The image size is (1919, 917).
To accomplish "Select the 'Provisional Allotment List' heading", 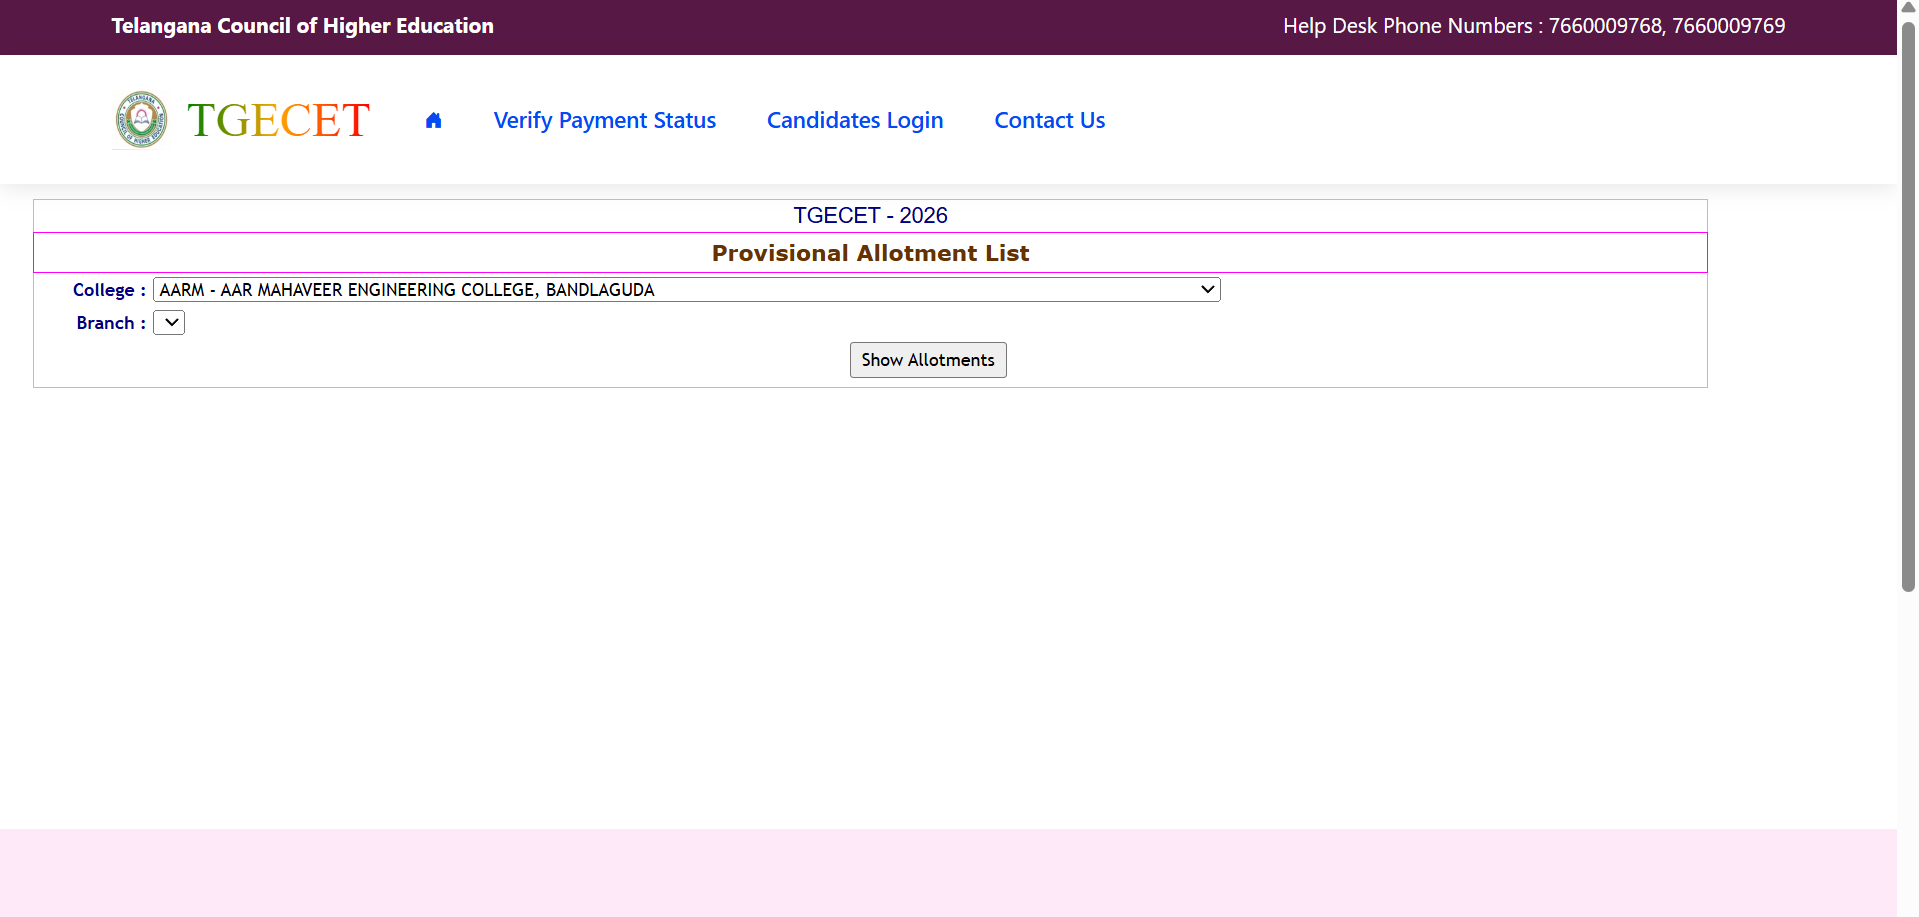I will pyautogui.click(x=870, y=253).
